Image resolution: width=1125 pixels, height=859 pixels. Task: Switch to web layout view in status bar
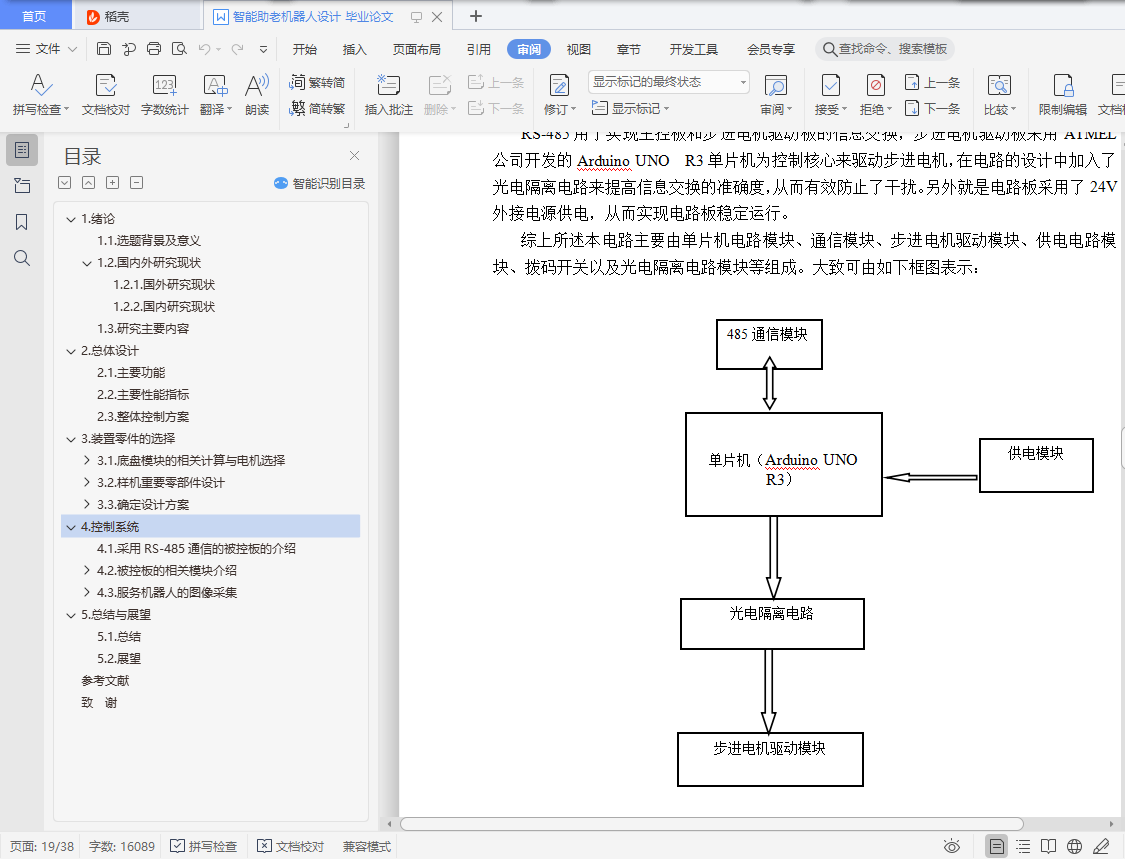pos(1074,846)
